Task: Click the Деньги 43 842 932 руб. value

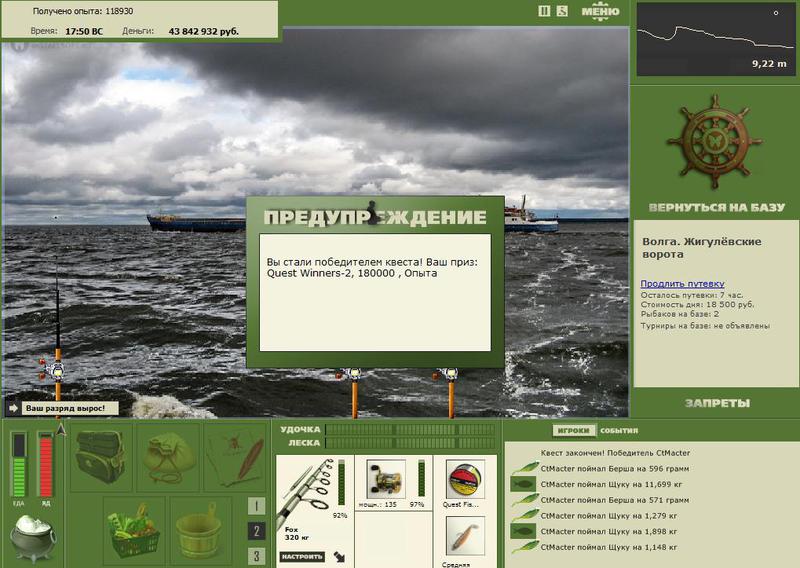Action: [204, 32]
